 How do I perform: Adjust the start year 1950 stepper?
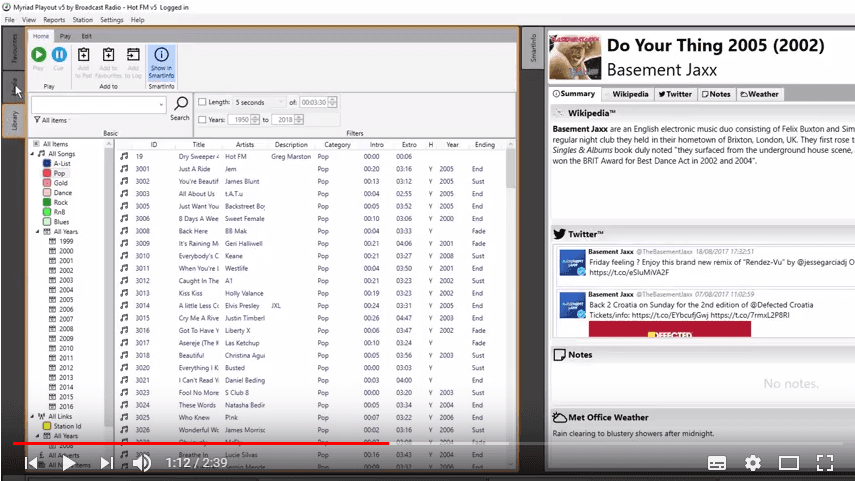255,119
